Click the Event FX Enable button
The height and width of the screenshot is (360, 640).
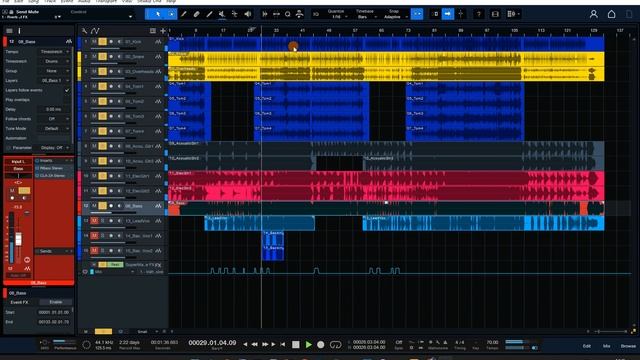coord(56,302)
